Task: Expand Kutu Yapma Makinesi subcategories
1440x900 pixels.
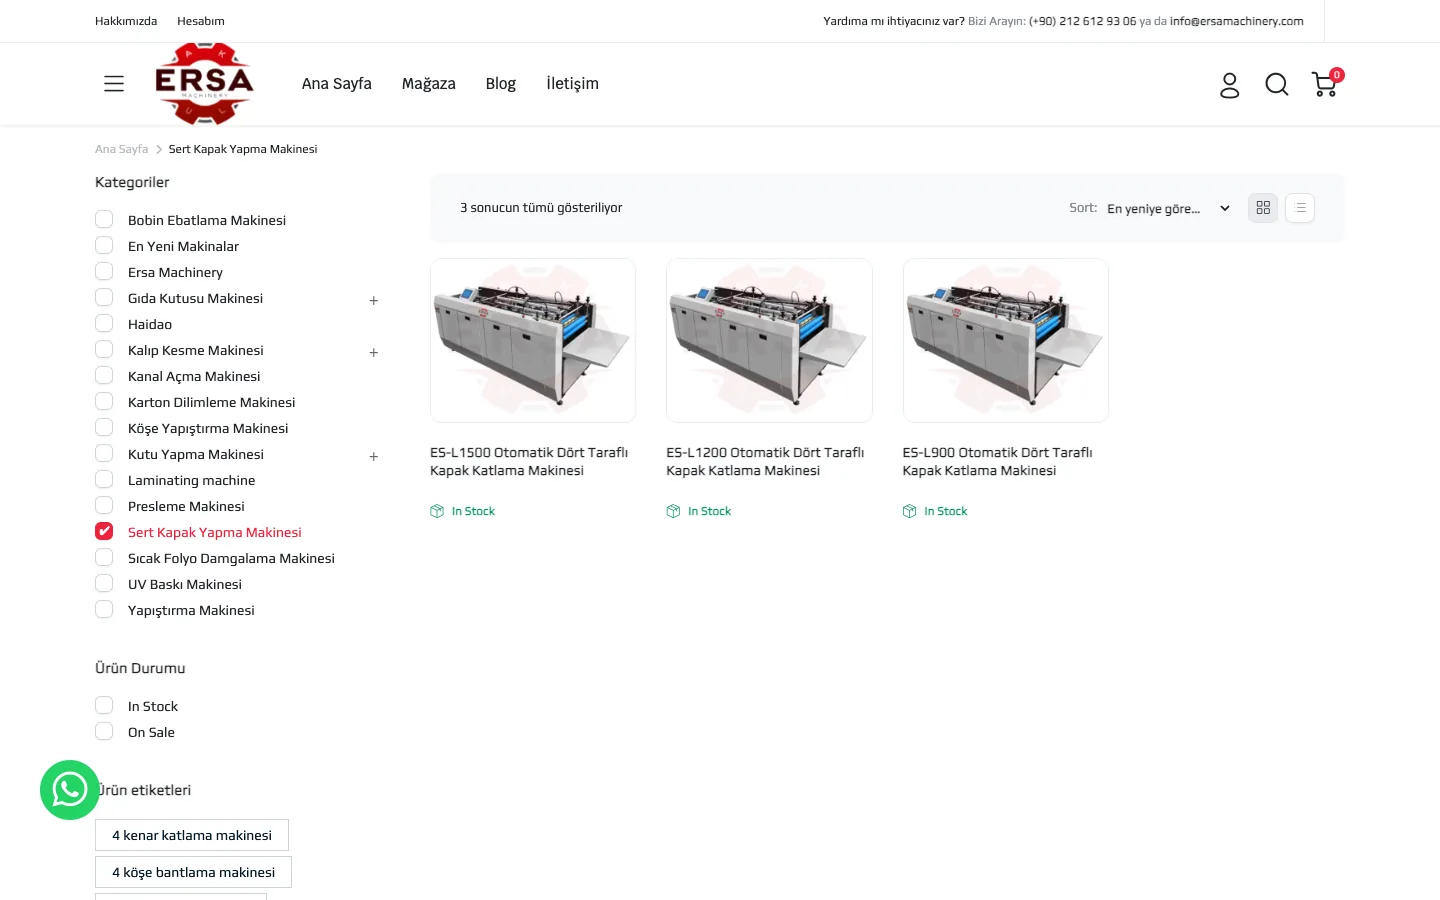Action: 374,456
